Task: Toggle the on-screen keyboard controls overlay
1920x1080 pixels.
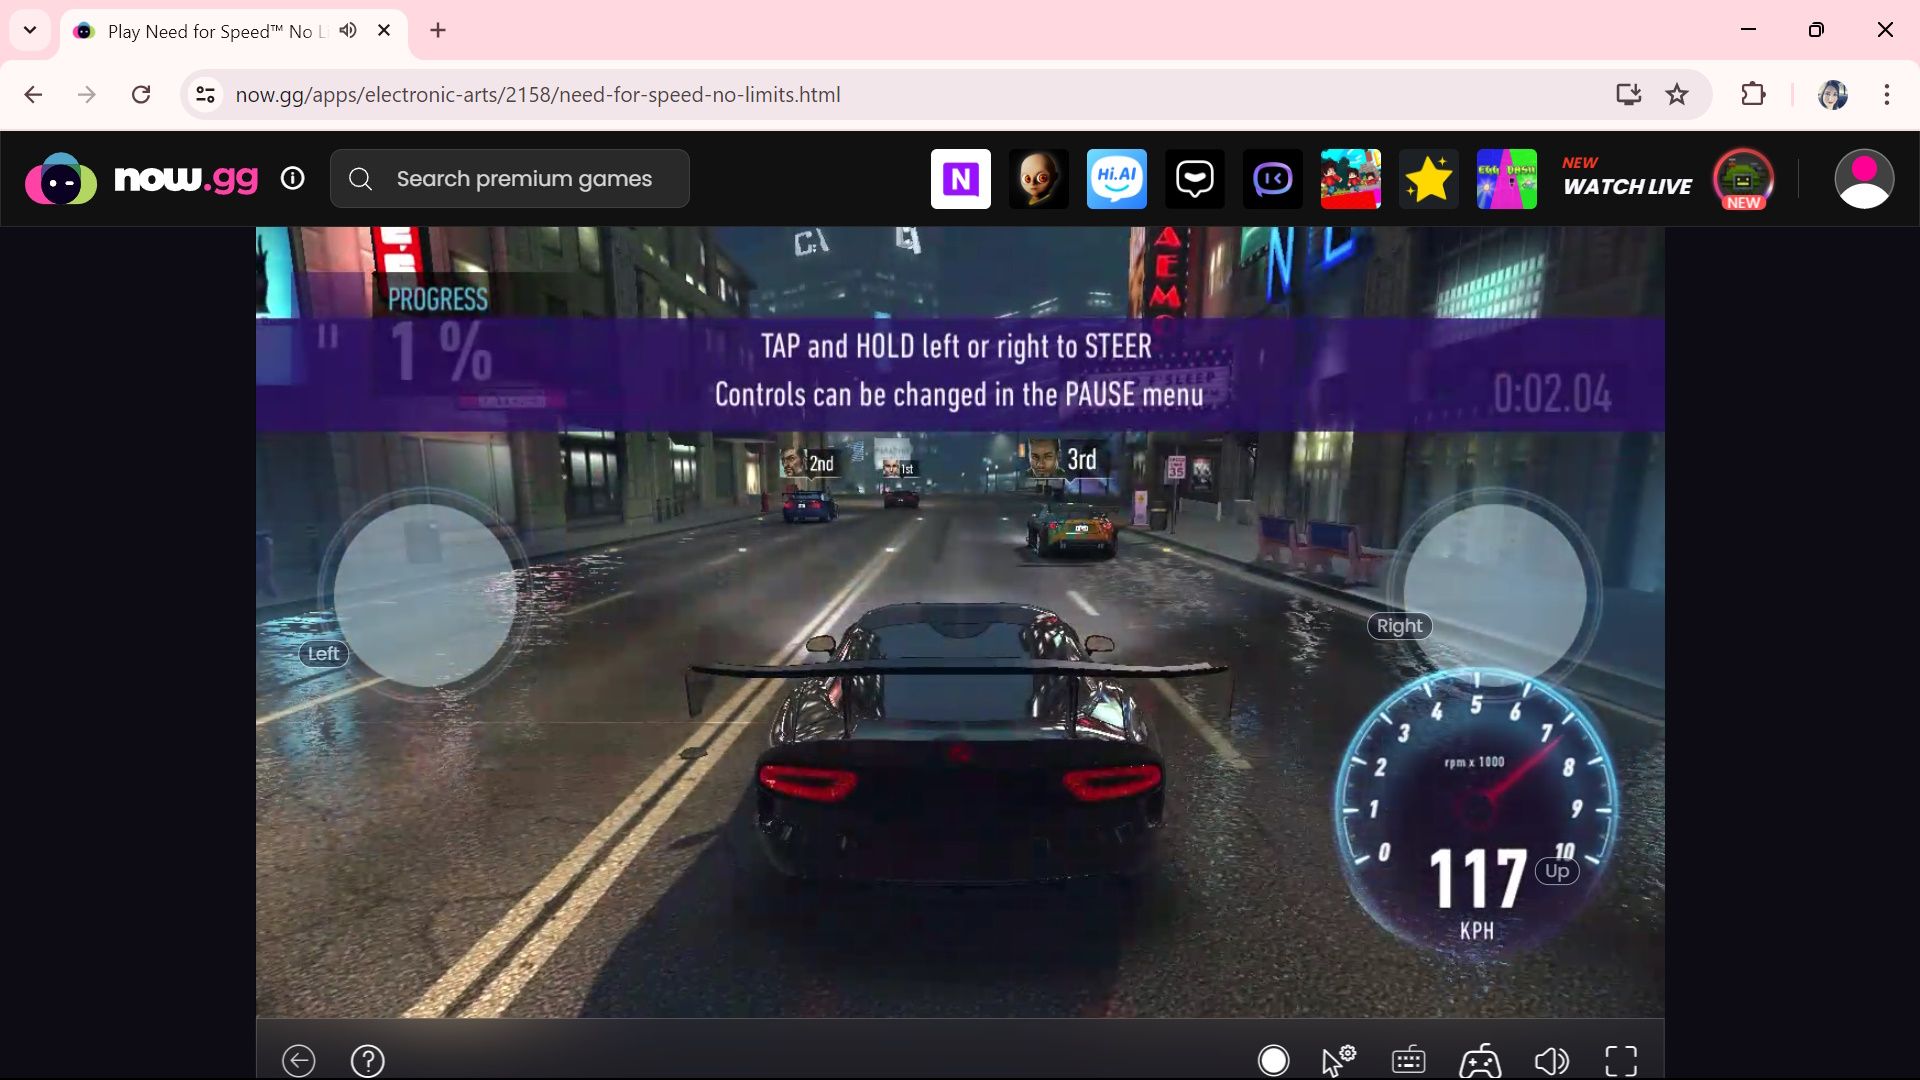Action: (1408, 1060)
